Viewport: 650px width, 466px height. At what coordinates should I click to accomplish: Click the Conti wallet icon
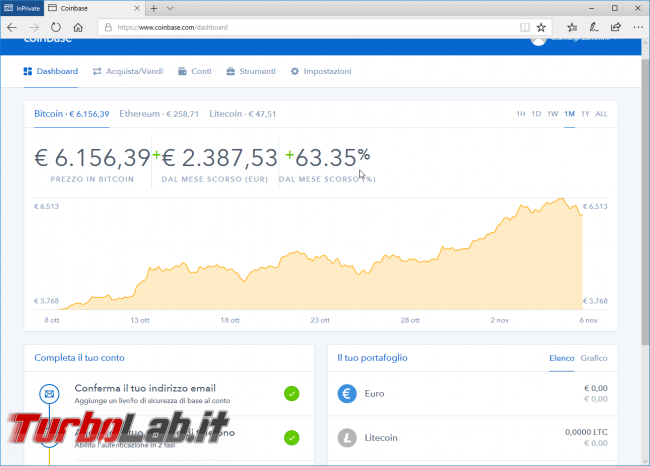[x=182, y=71]
